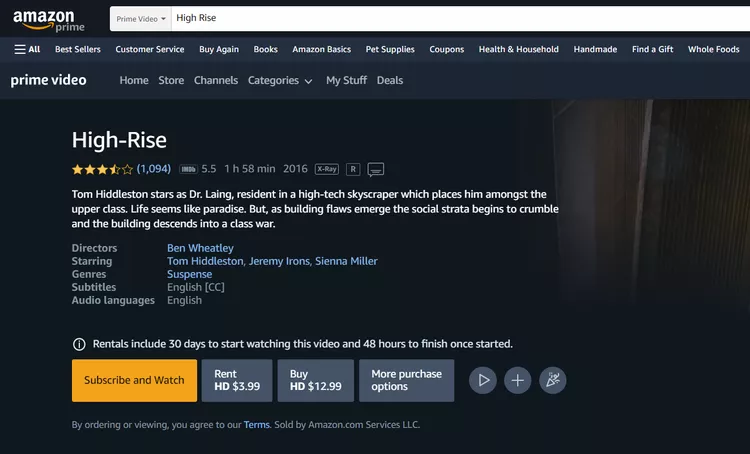Click the rental info circle icon
The width and height of the screenshot is (750, 454).
(79, 344)
